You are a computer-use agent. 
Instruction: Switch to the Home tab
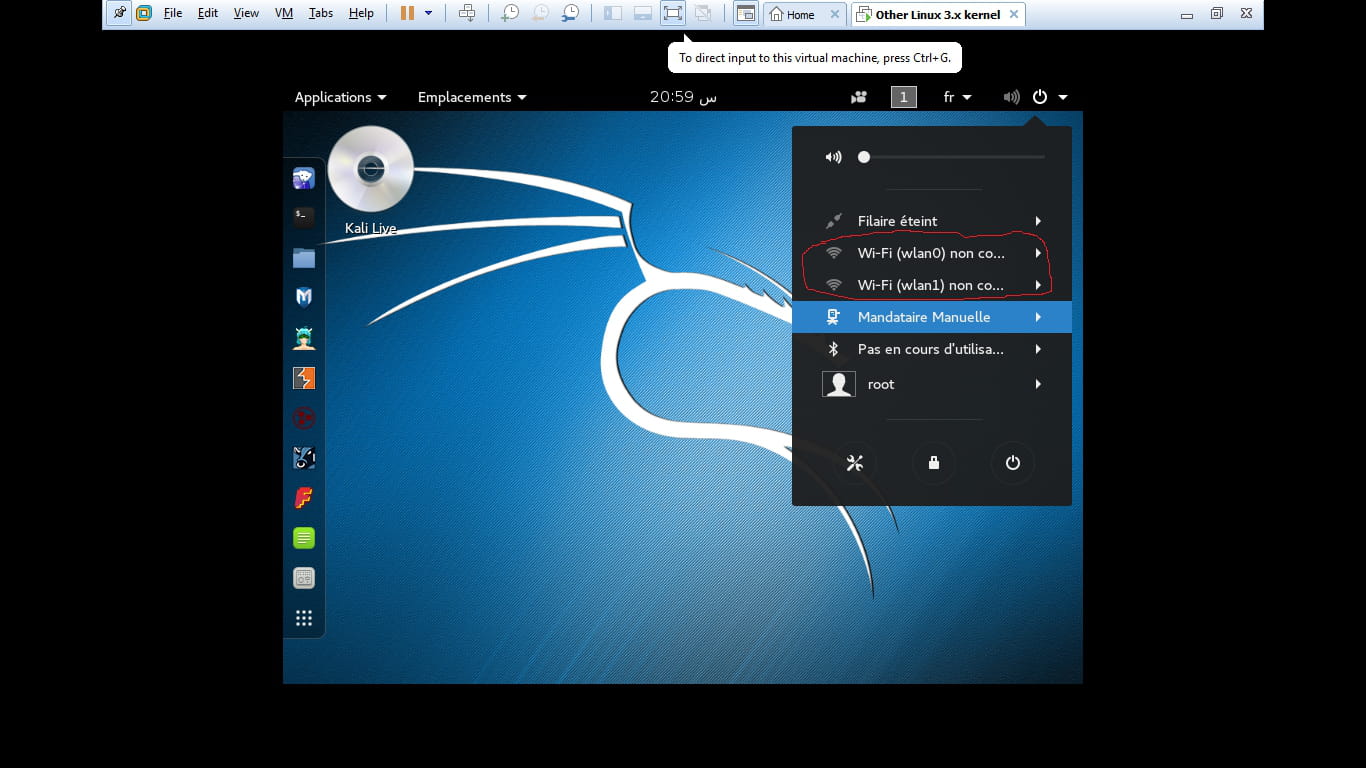click(804, 14)
